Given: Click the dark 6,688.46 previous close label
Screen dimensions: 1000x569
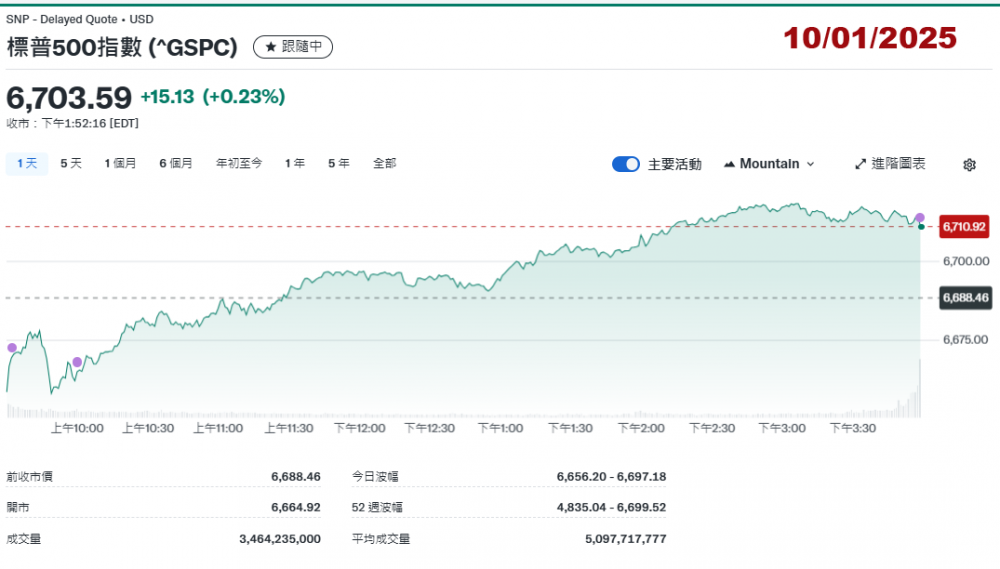Looking at the screenshot, I should pyautogui.click(x=964, y=298).
